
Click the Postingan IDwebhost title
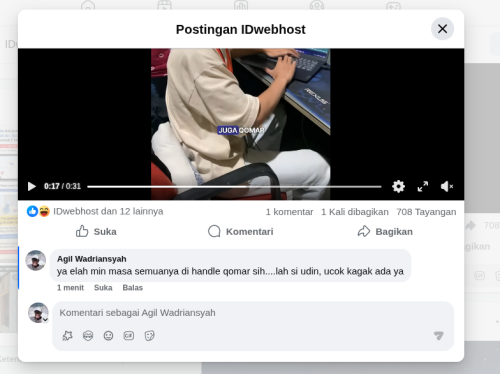pyautogui.click(x=241, y=29)
